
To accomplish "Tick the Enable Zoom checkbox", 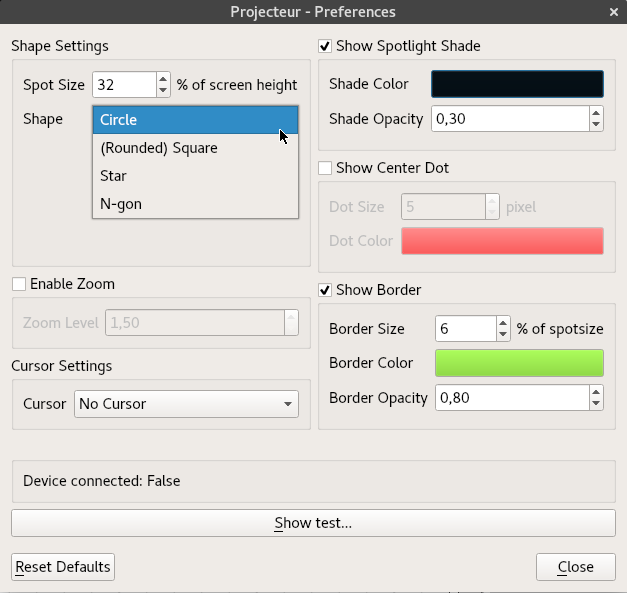I will (19, 284).
